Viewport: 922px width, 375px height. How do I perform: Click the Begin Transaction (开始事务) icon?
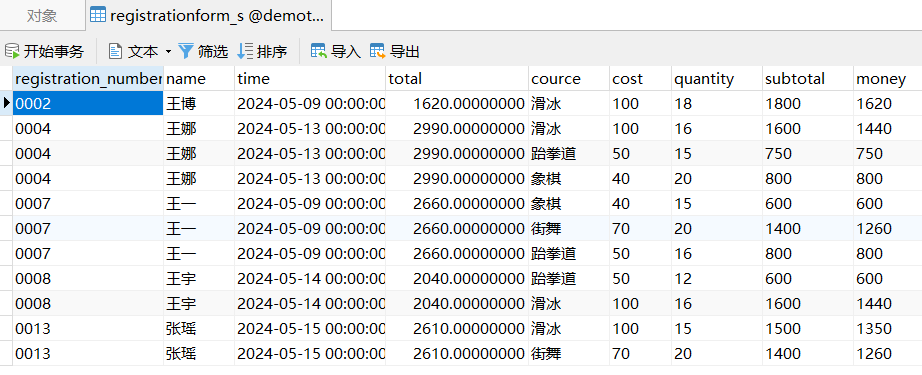12,51
